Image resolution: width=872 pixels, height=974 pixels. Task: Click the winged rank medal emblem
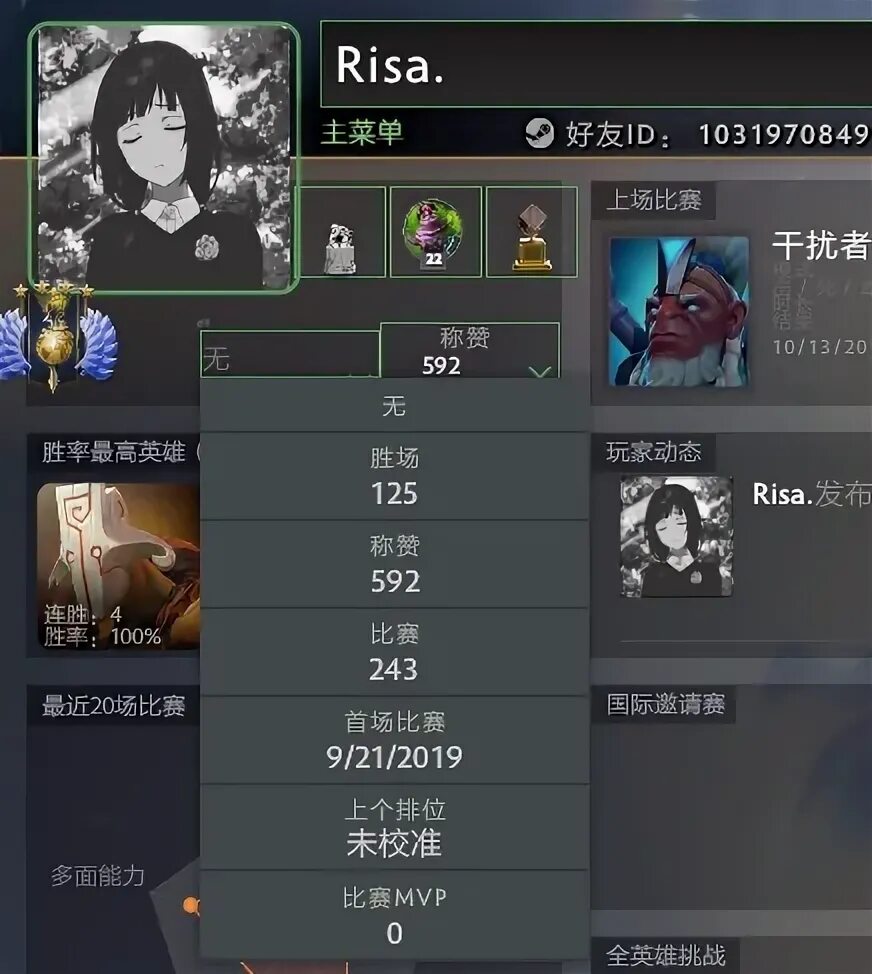(56, 335)
